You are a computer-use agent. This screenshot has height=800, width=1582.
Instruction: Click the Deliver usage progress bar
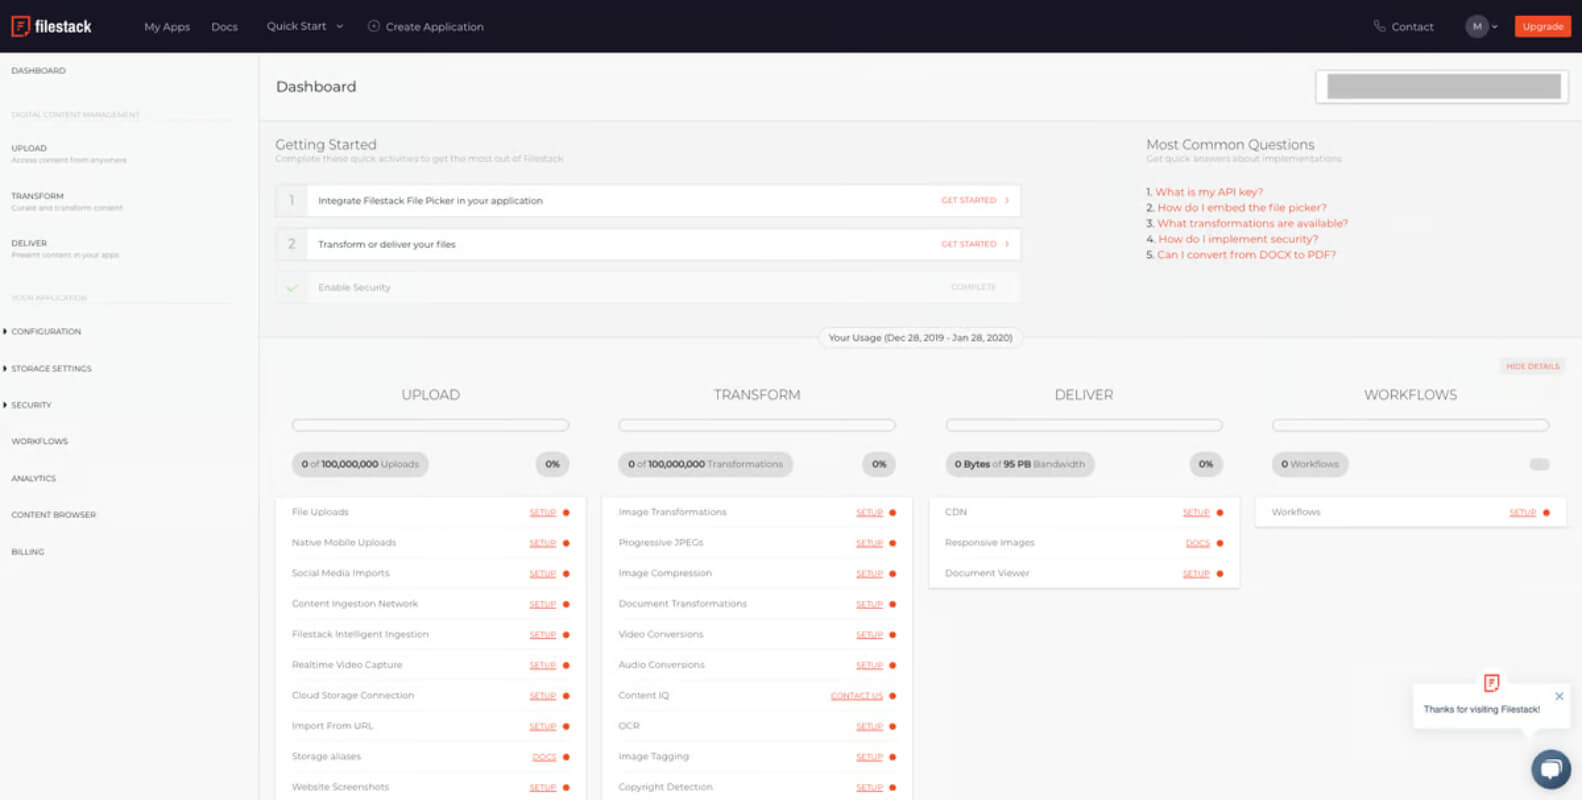[1084, 425]
